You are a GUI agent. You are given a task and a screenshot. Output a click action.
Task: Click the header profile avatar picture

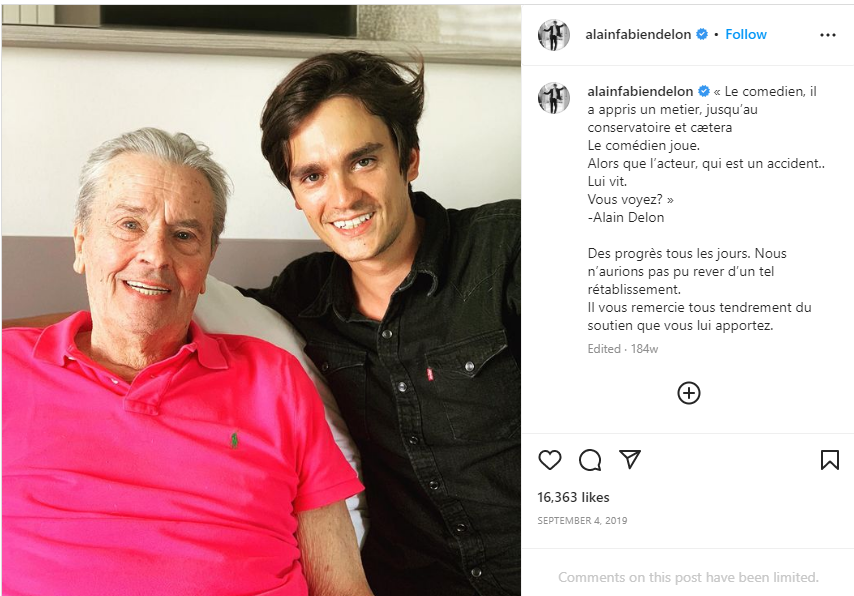click(x=554, y=35)
